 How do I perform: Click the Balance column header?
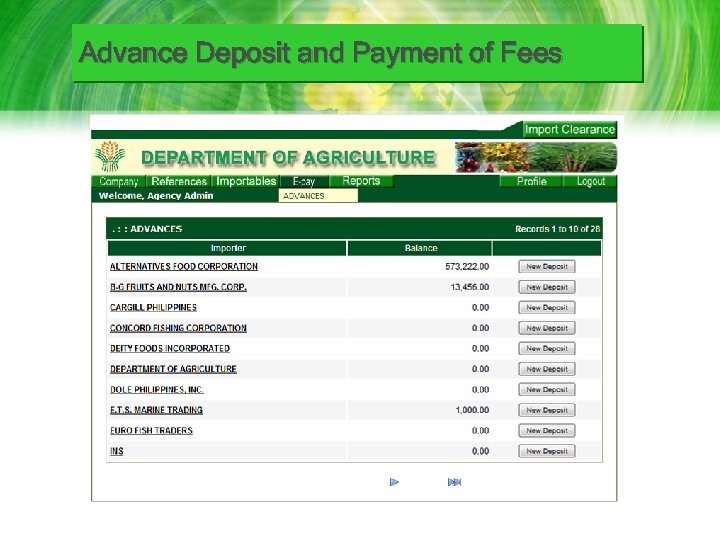coord(420,248)
